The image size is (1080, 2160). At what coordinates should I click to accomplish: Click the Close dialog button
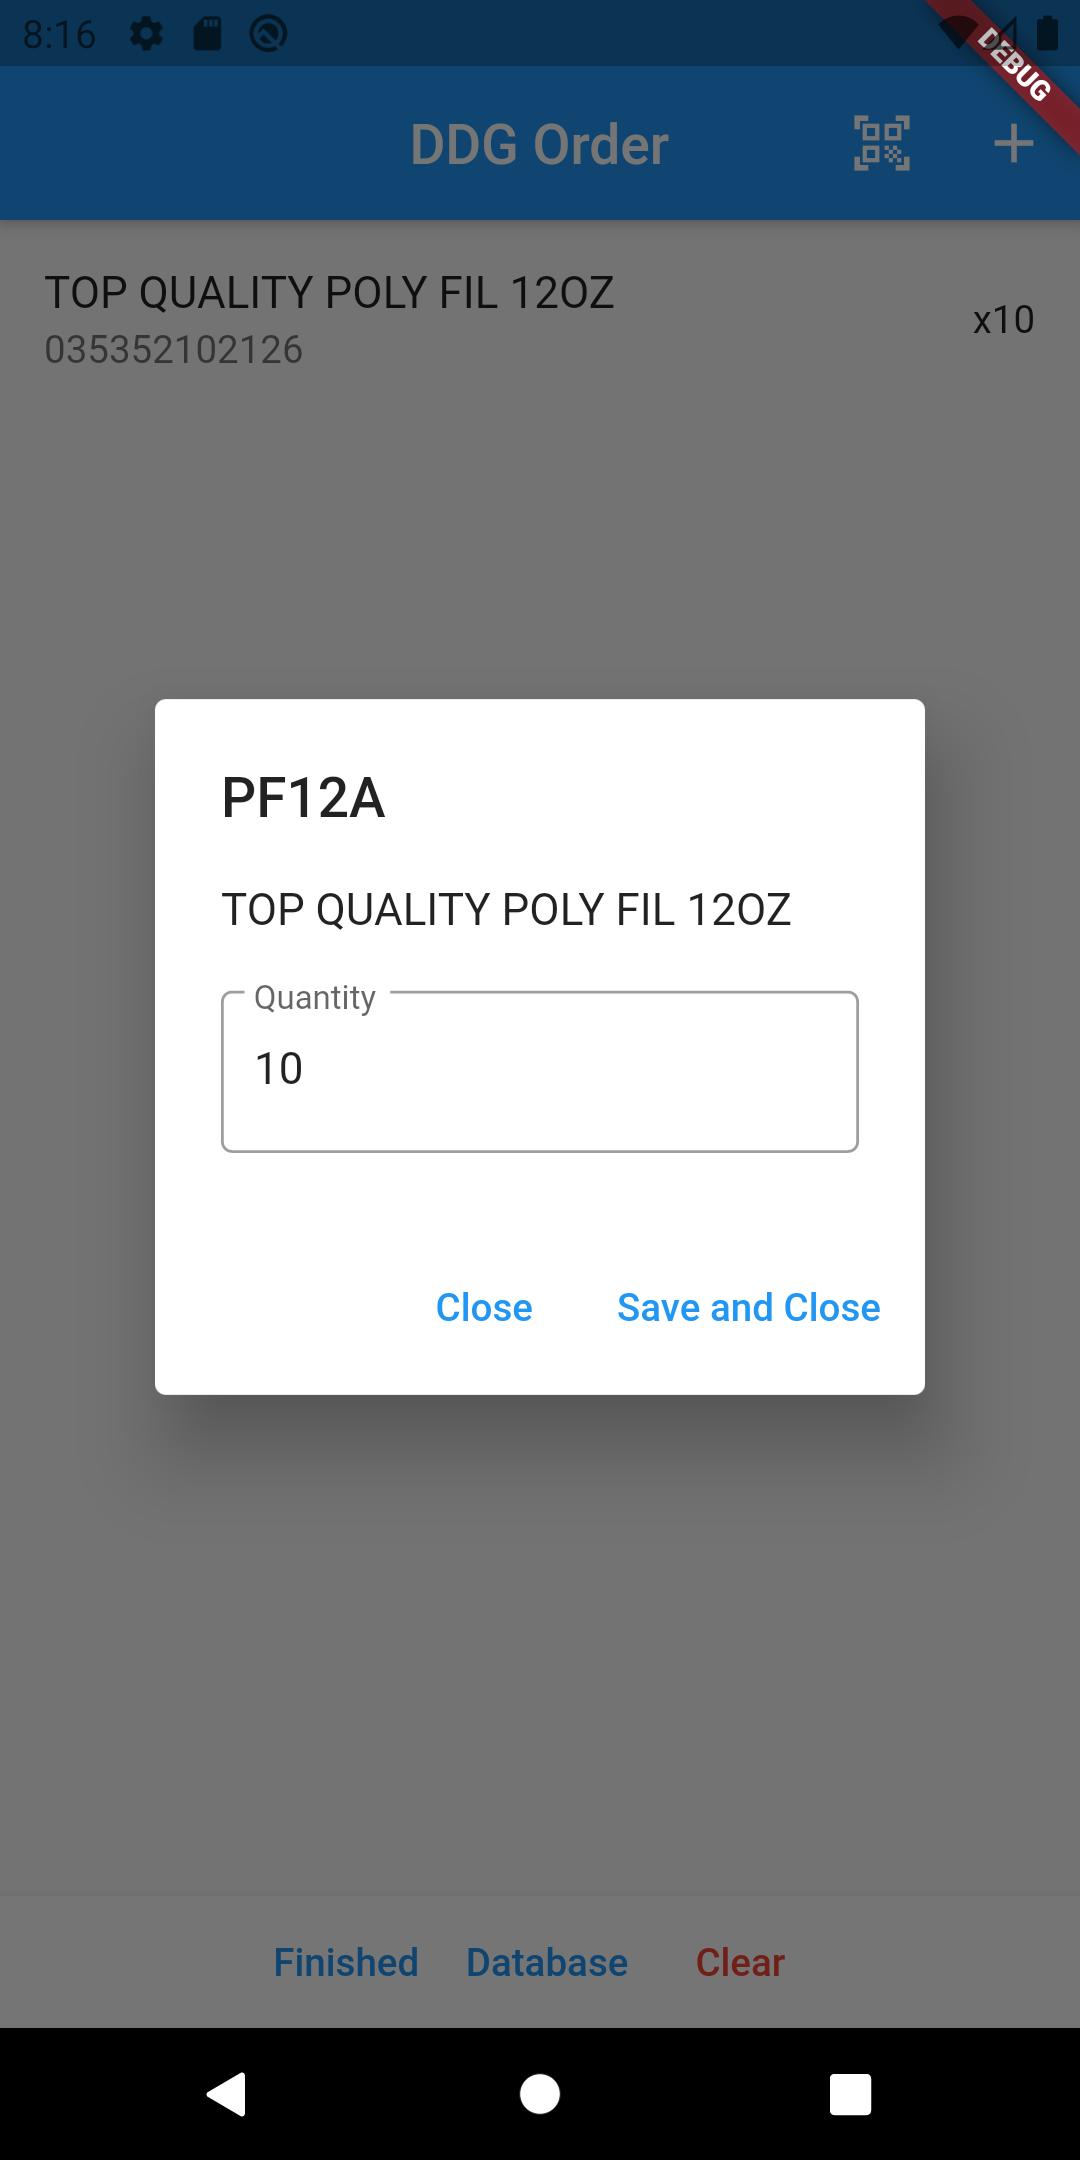[x=484, y=1307]
